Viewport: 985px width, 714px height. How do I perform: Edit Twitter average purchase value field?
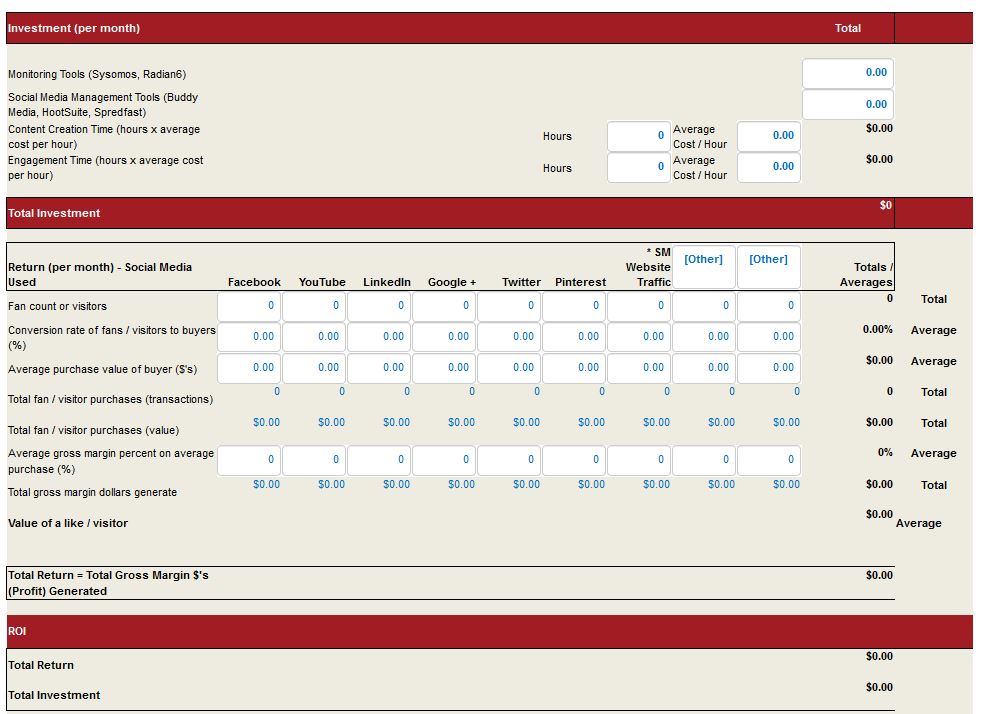pyautogui.click(x=509, y=368)
